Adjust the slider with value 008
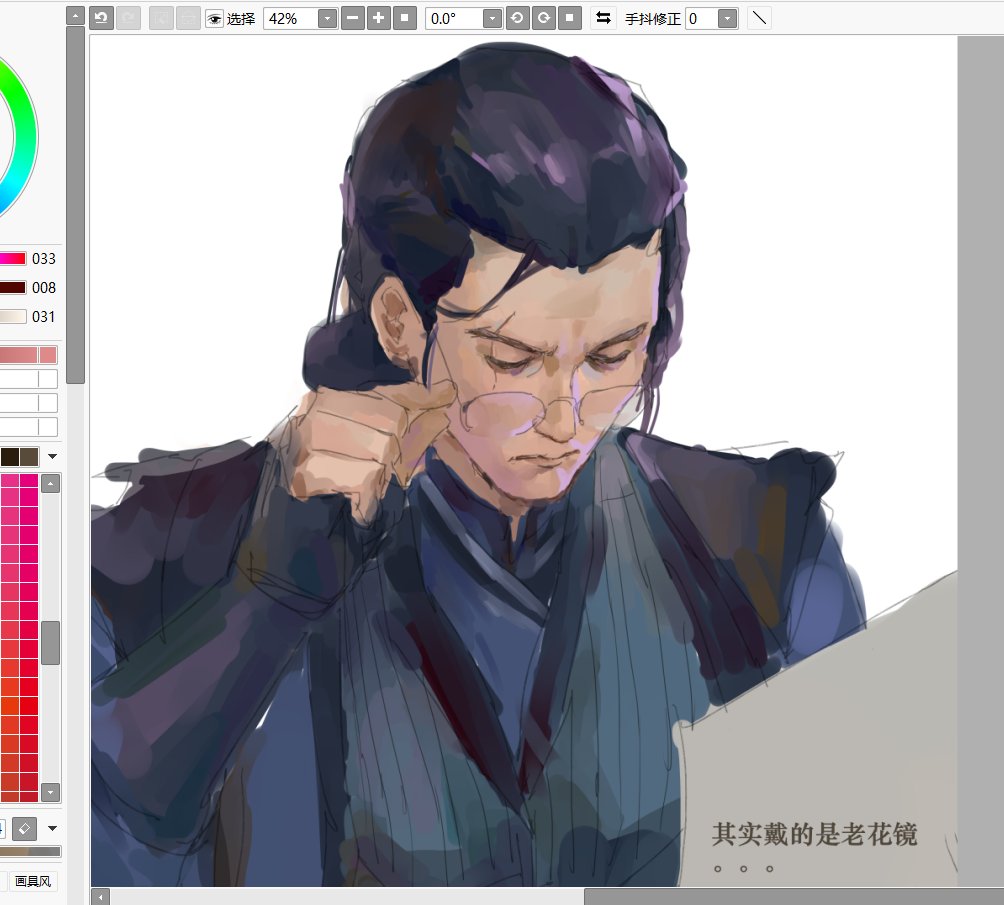 click(x=13, y=288)
